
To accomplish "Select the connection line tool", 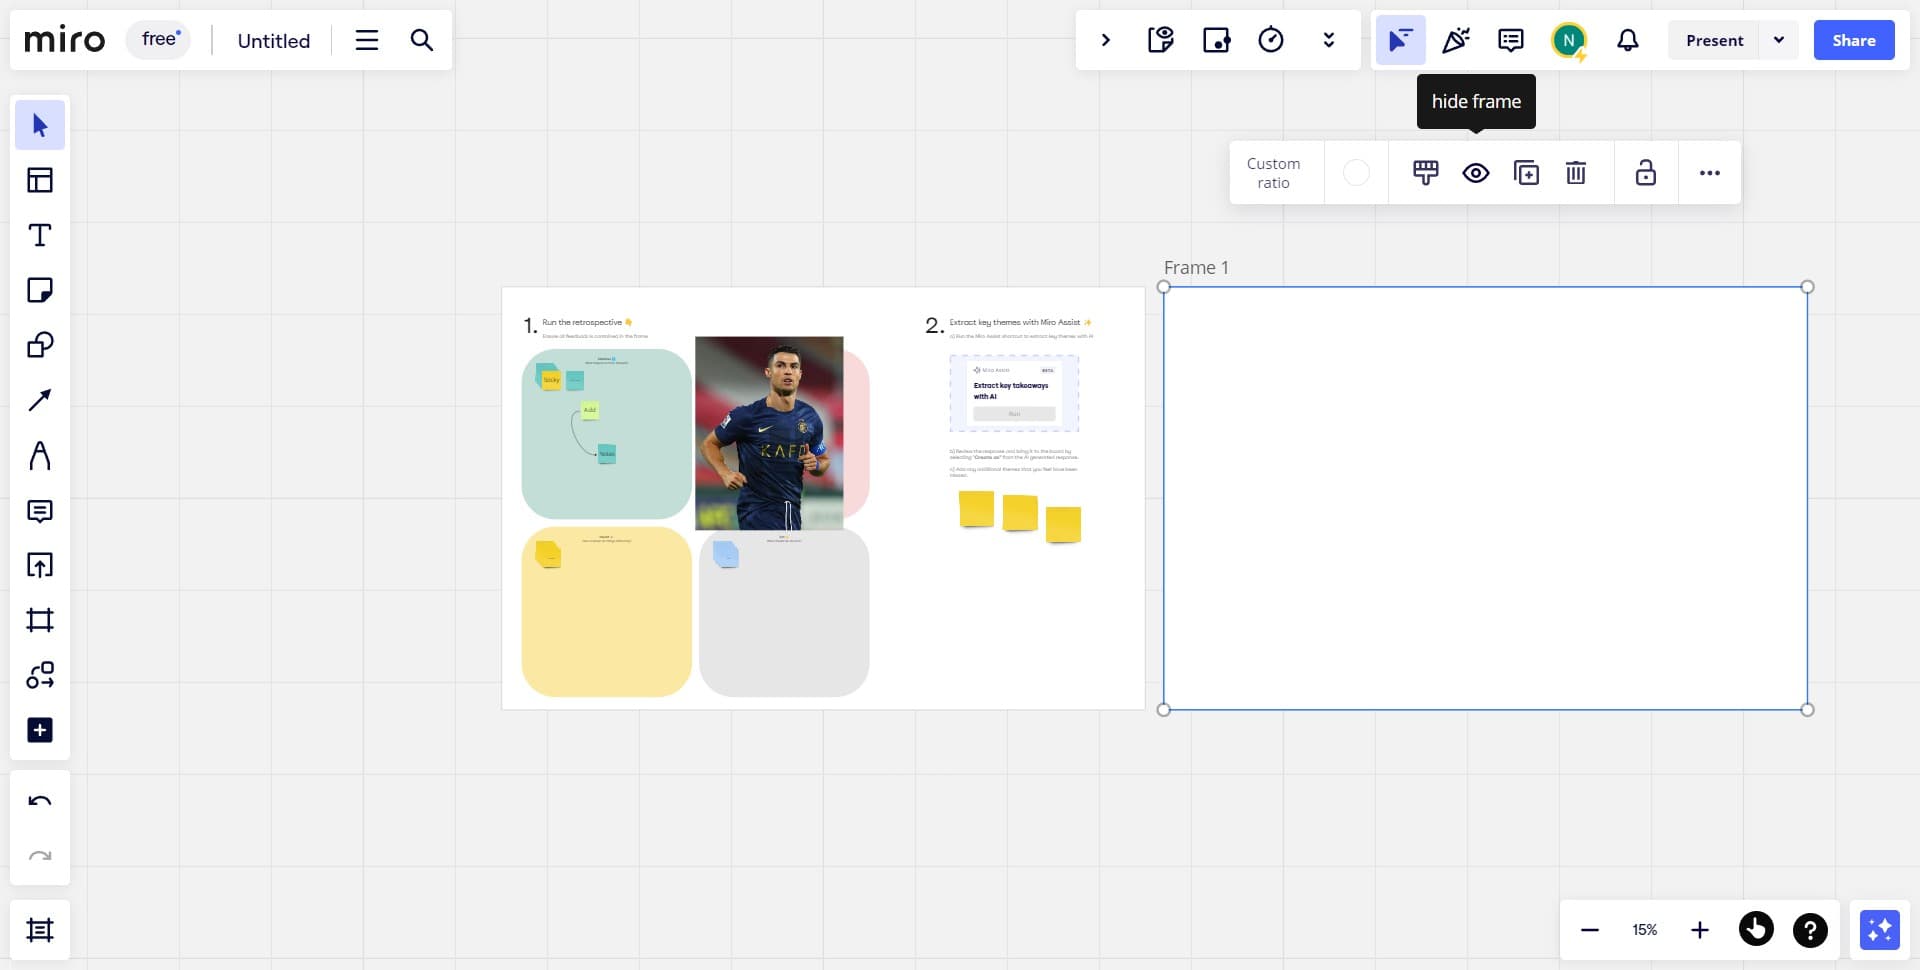I will coord(40,400).
